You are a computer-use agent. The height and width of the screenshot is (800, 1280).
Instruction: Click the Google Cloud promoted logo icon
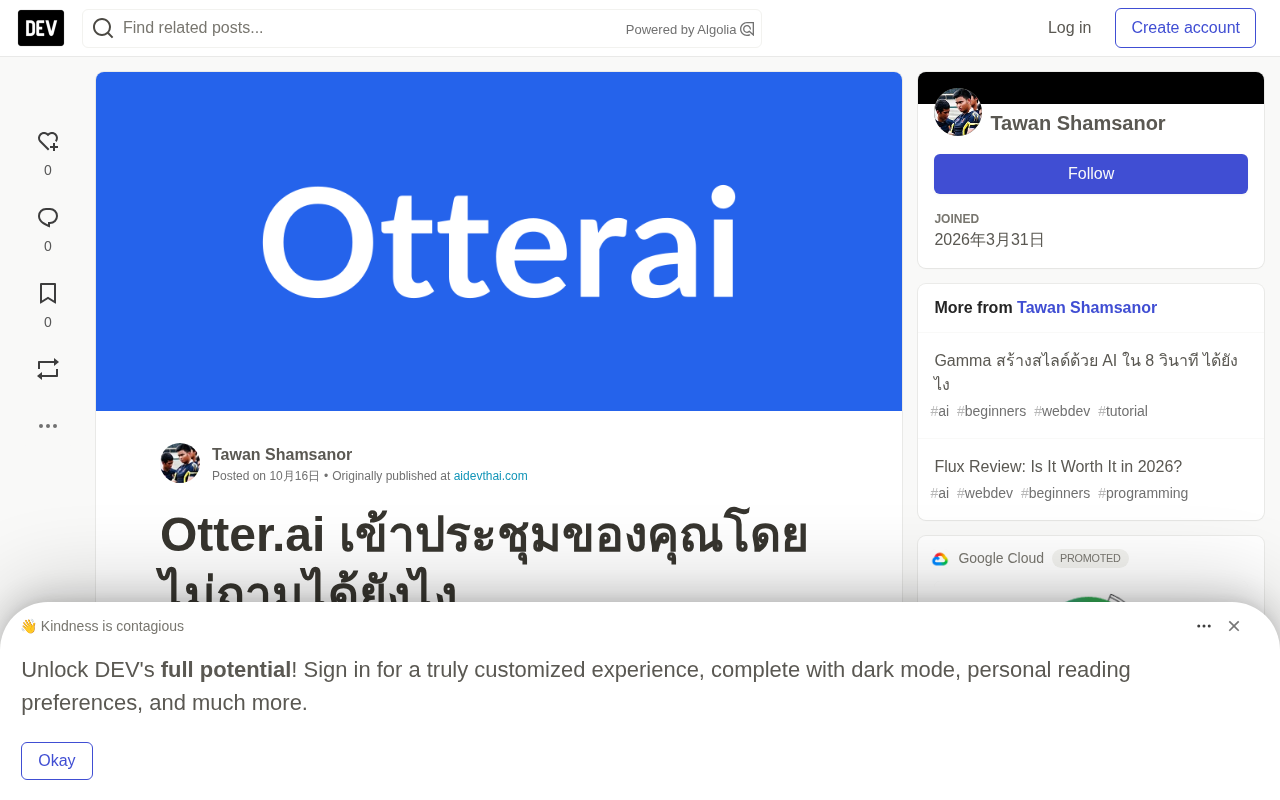[x=940, y=559]
